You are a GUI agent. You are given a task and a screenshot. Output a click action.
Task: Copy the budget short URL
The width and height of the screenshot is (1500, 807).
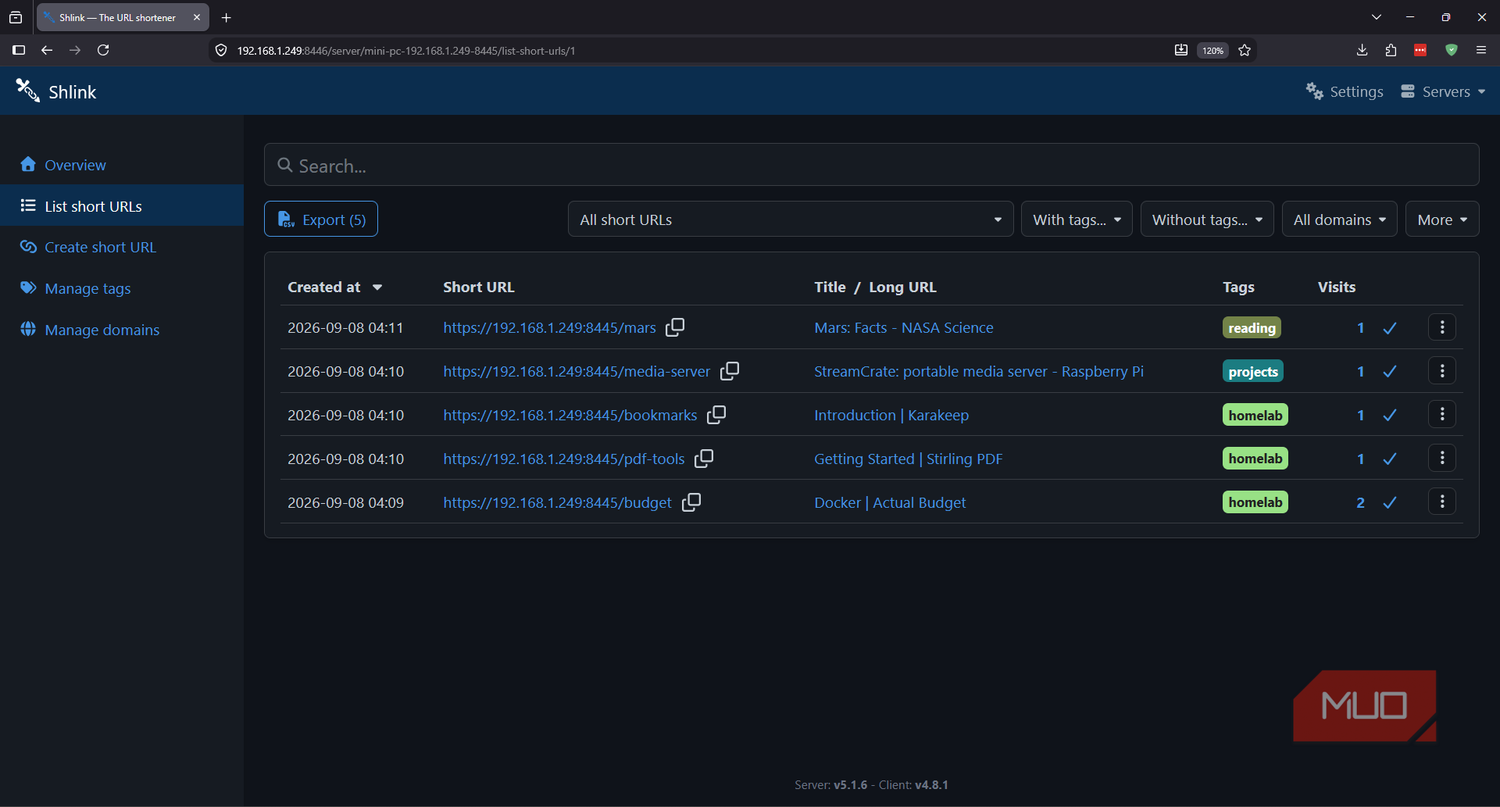(691, 502)
